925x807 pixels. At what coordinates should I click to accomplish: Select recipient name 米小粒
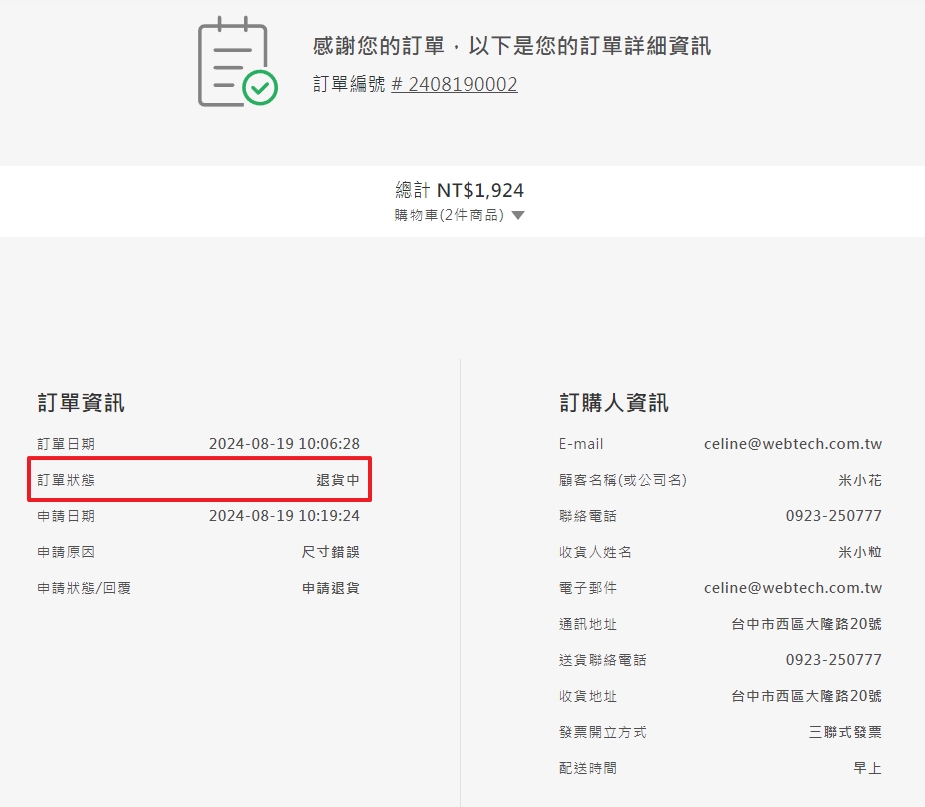click(x=860, y=552)
